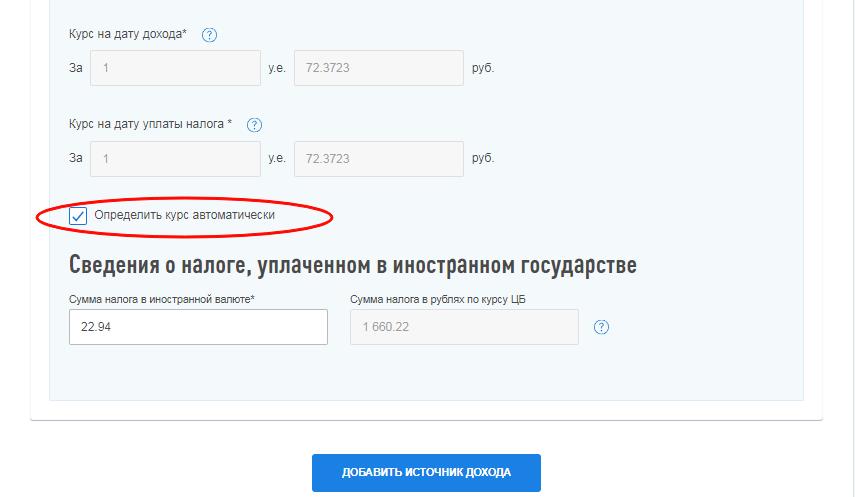Focus foreign currency tax amount field with 22.94
Image resolution: width=855 pixels, height=497 pixels.
(198, 327)
